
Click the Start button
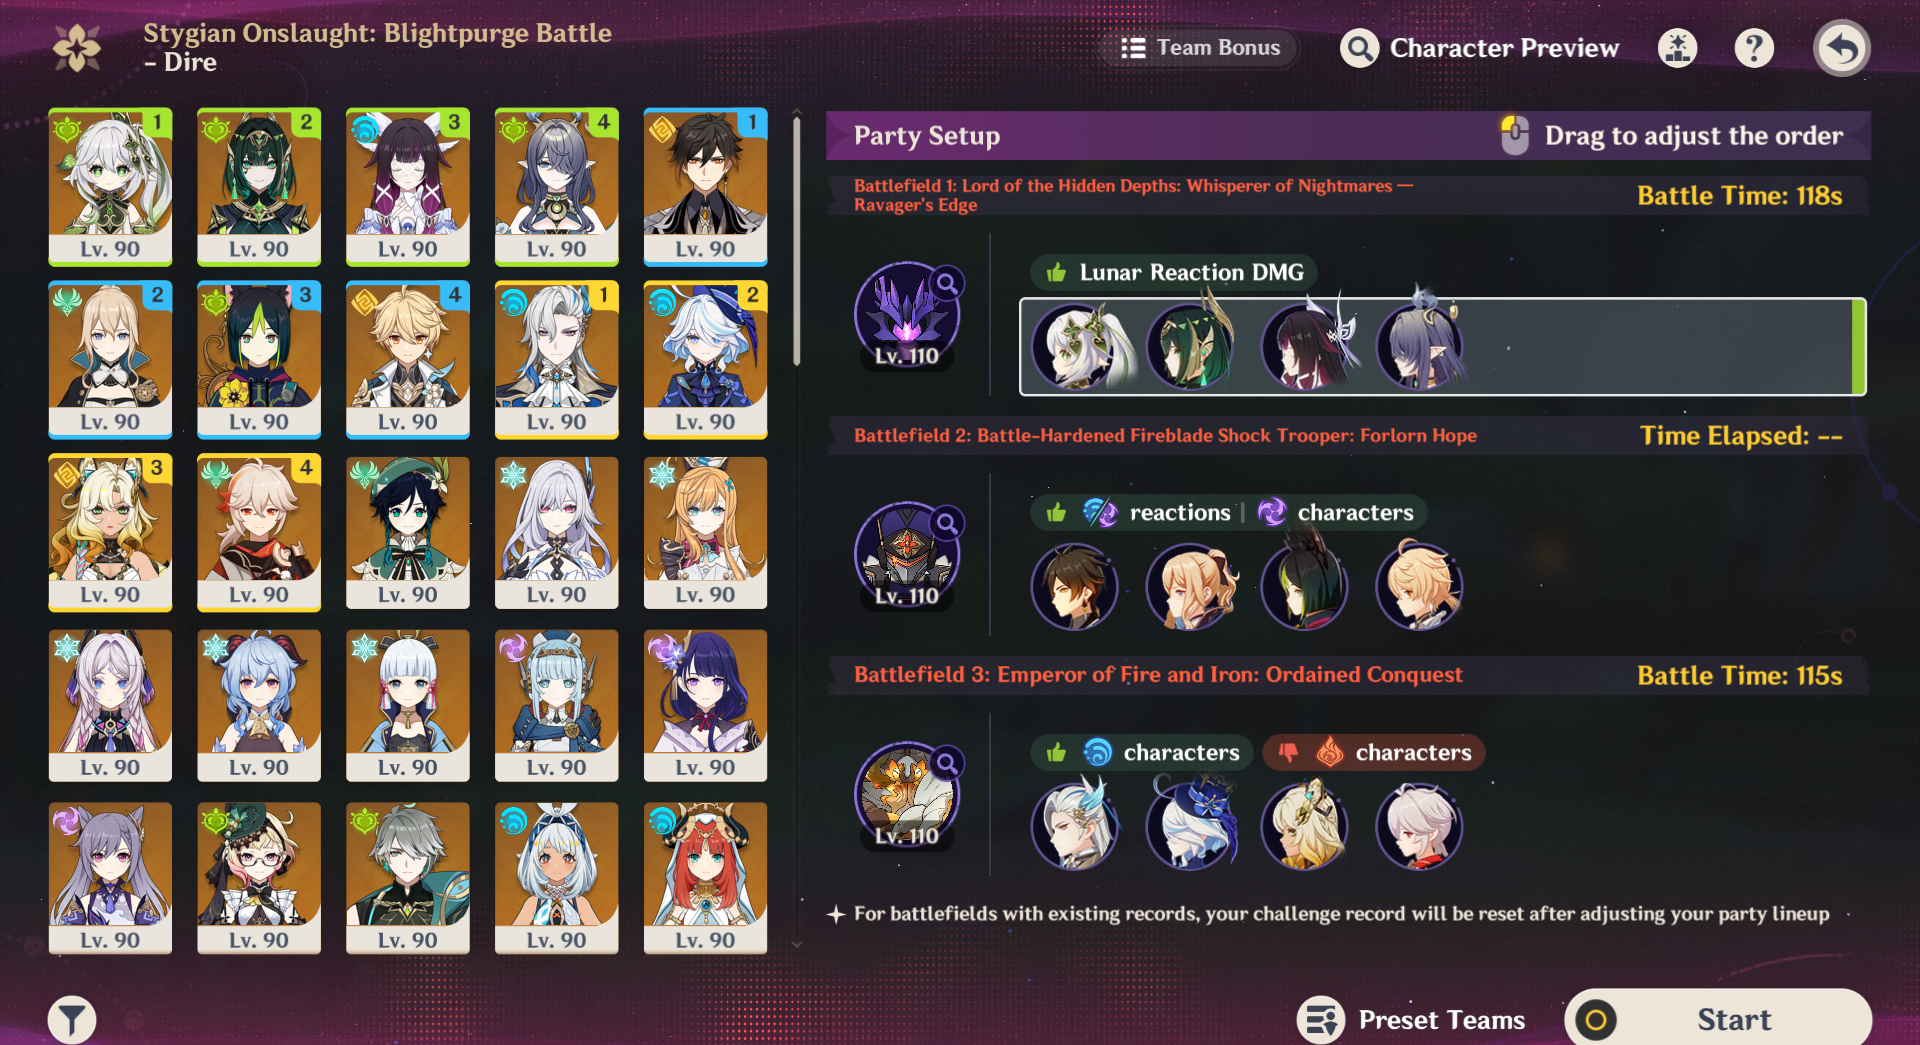pyautogui.click(x=1718, y=1019)
